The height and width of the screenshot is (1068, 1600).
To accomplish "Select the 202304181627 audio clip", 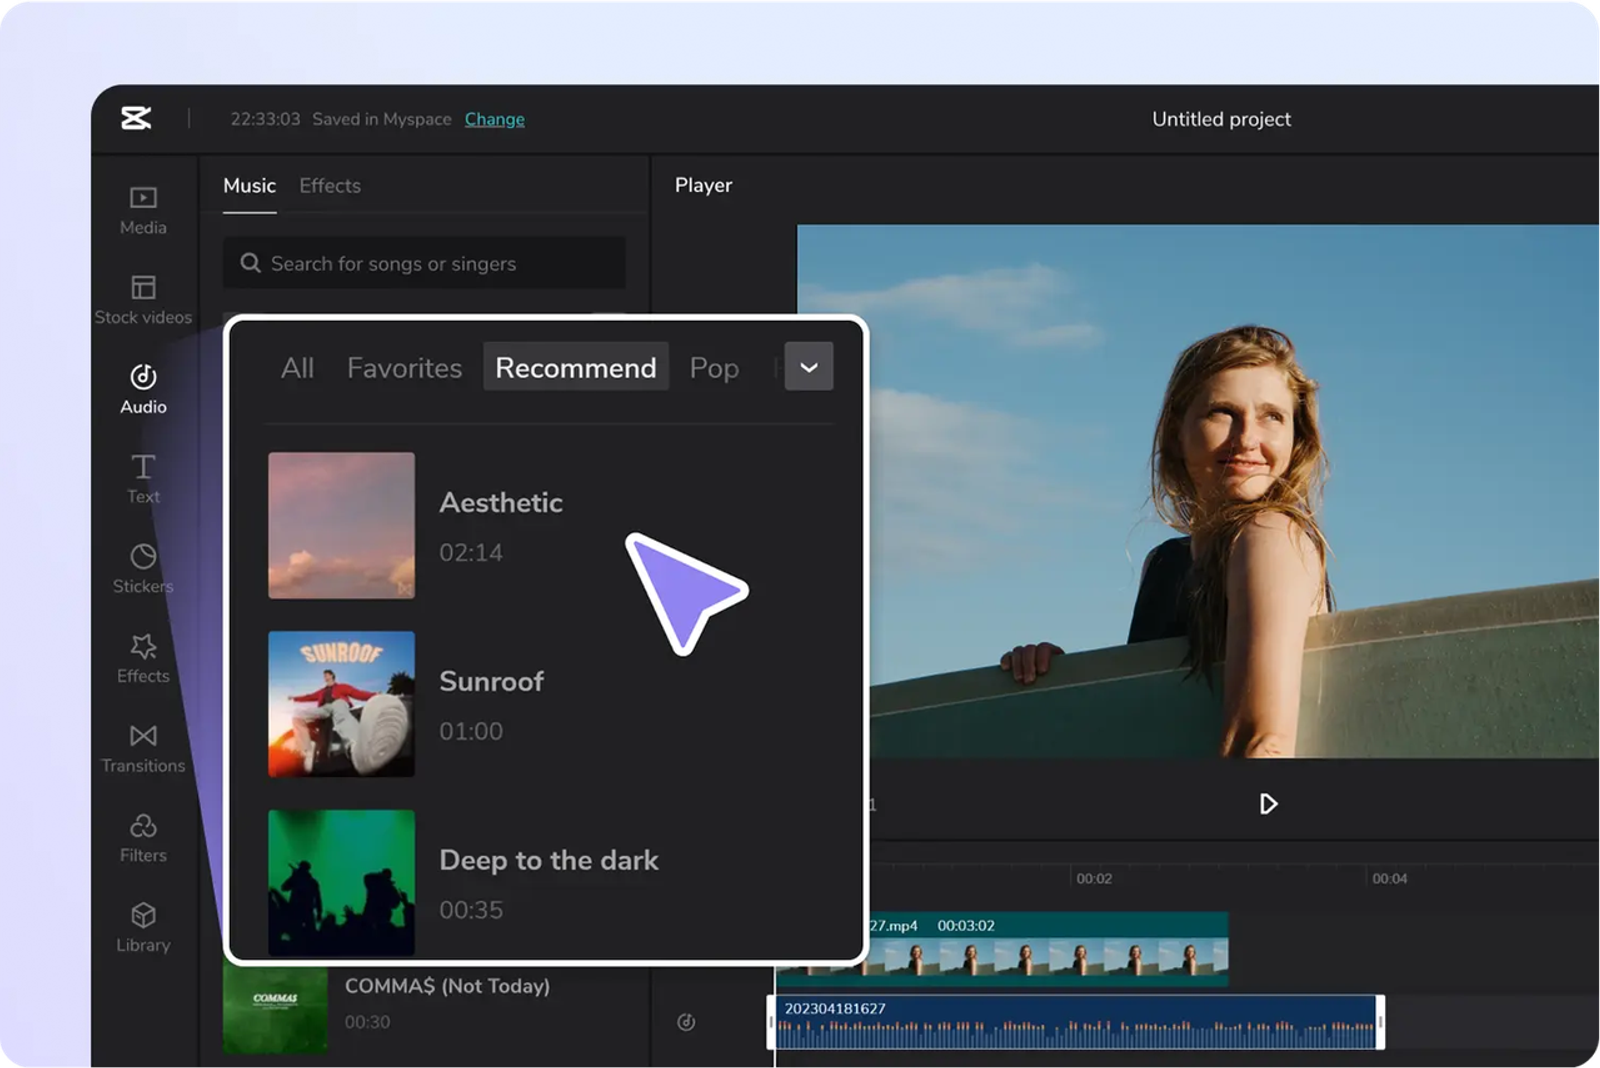I will [1076, 1022].
